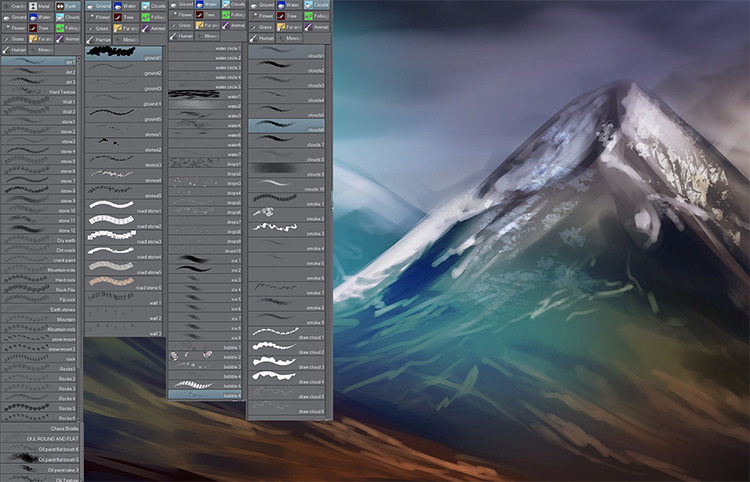Choose Ground category in the dirt brush panel

click(13, 17)
